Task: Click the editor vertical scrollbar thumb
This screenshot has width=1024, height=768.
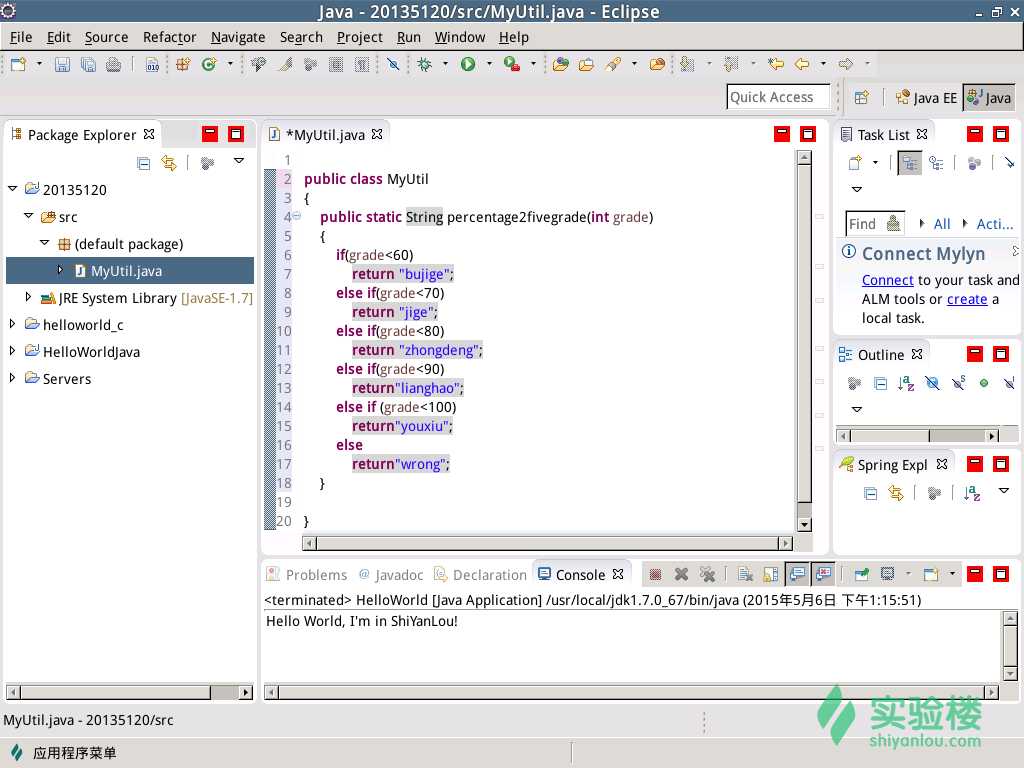Action: coord(805,333)
